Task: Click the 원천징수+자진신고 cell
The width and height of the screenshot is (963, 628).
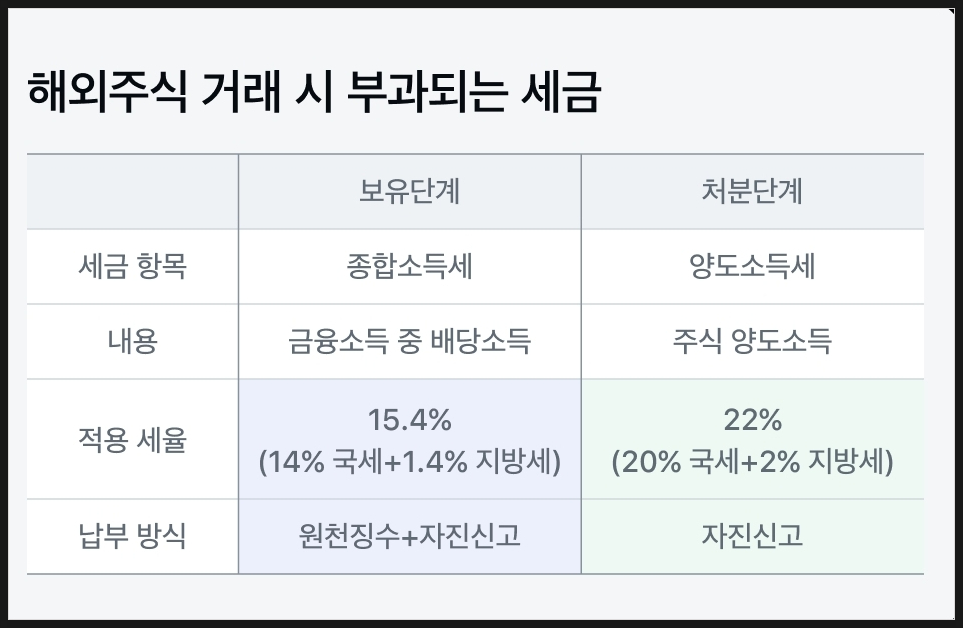Action: 409,536
